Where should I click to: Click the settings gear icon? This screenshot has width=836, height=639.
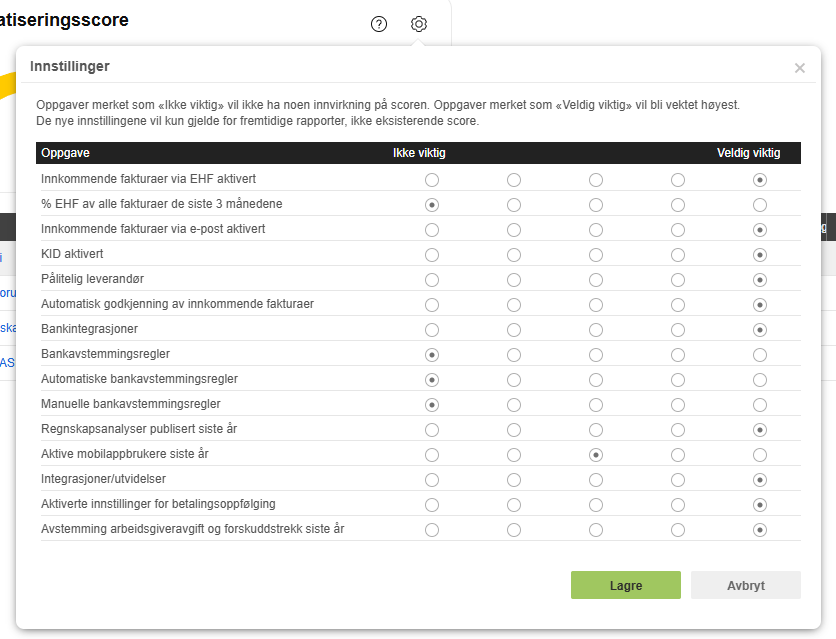pyautogui.click(x=419, y=24)
